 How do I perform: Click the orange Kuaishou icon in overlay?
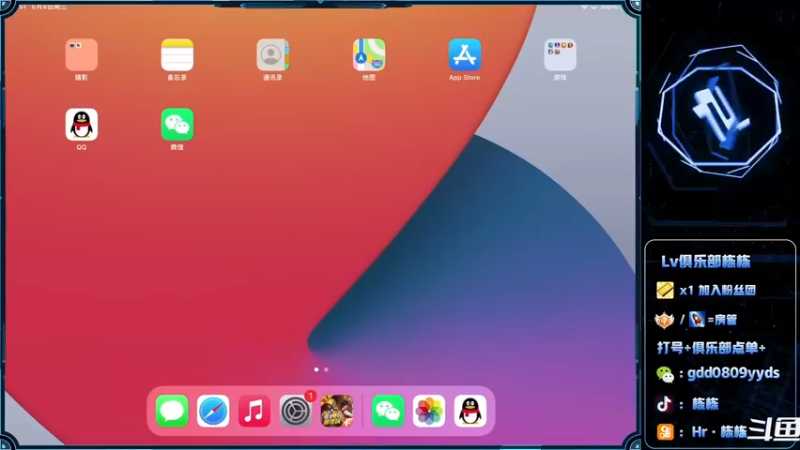point(665,432)
